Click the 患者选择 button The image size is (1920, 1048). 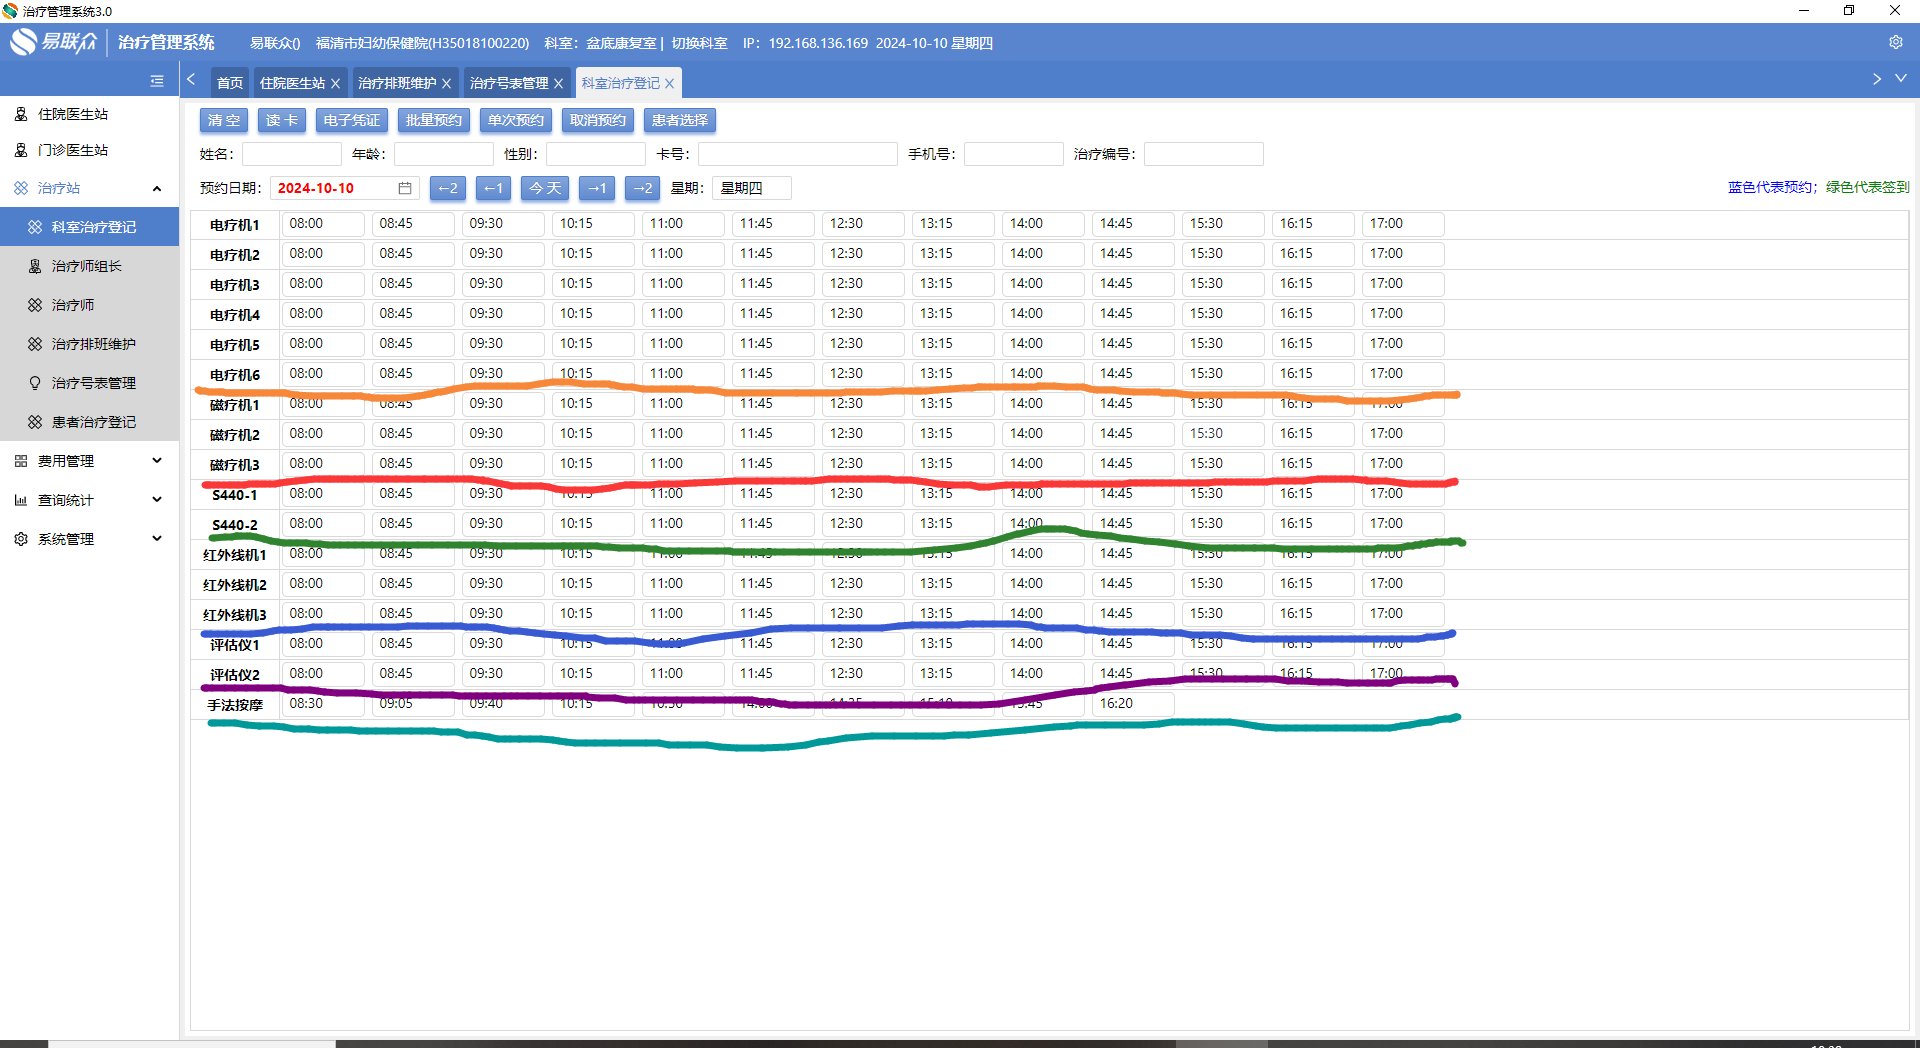point(680,120)
